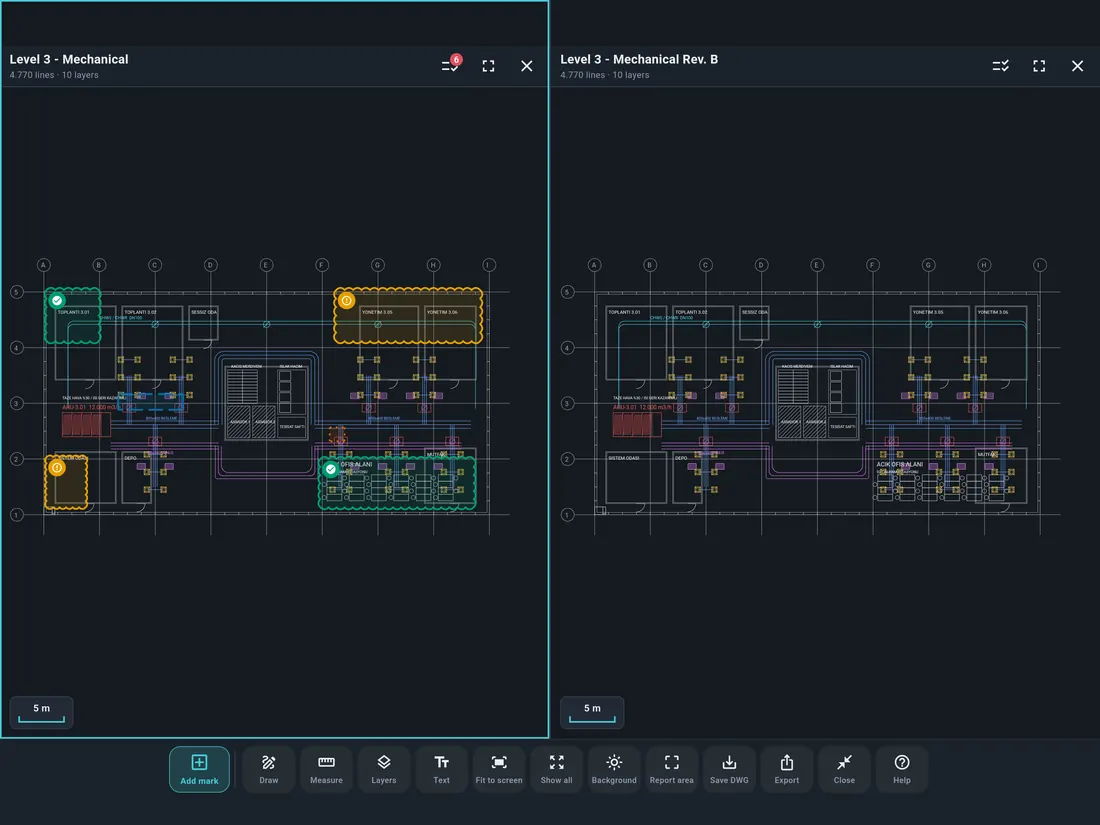Click the 5 m scale bar in left pane
The image size is (1100, 825).
tap(41, 712)
